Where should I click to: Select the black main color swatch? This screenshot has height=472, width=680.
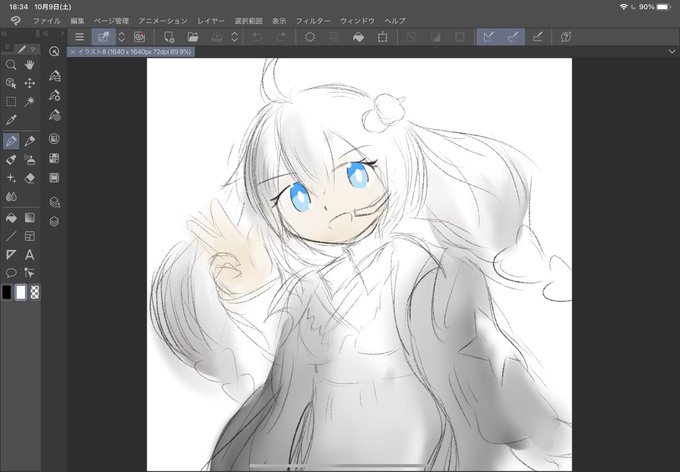[x=7, y=292]
